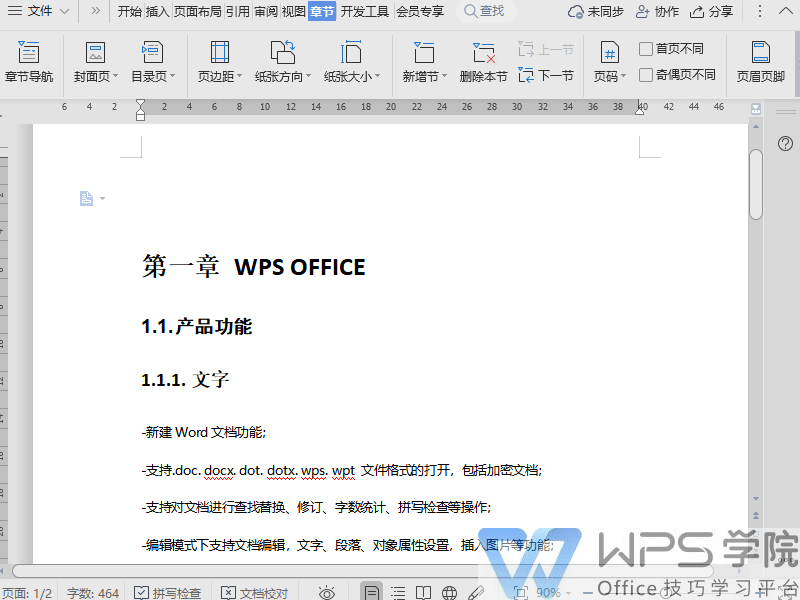Insert a cover page via 封面页 icon
The image size is (800, 600).
pos(95,53)
